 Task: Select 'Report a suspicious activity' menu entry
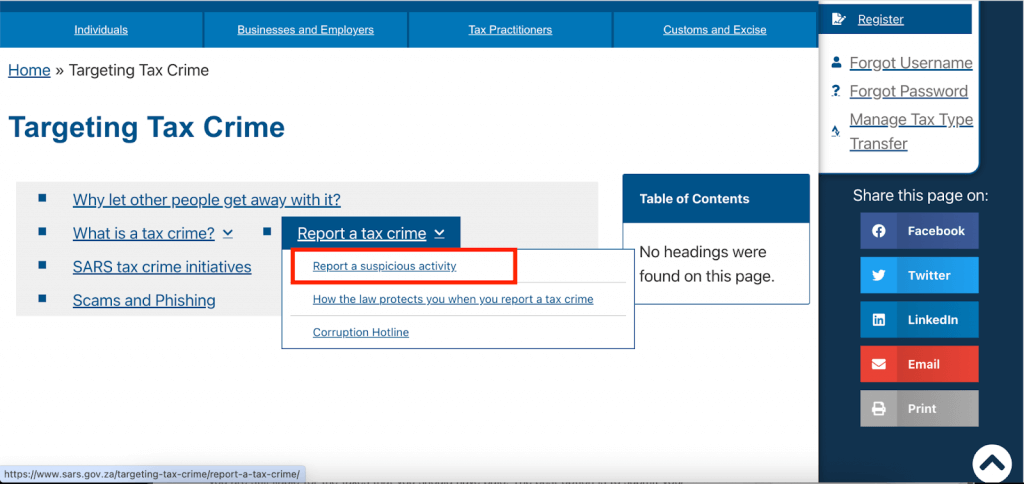point(384,266)
